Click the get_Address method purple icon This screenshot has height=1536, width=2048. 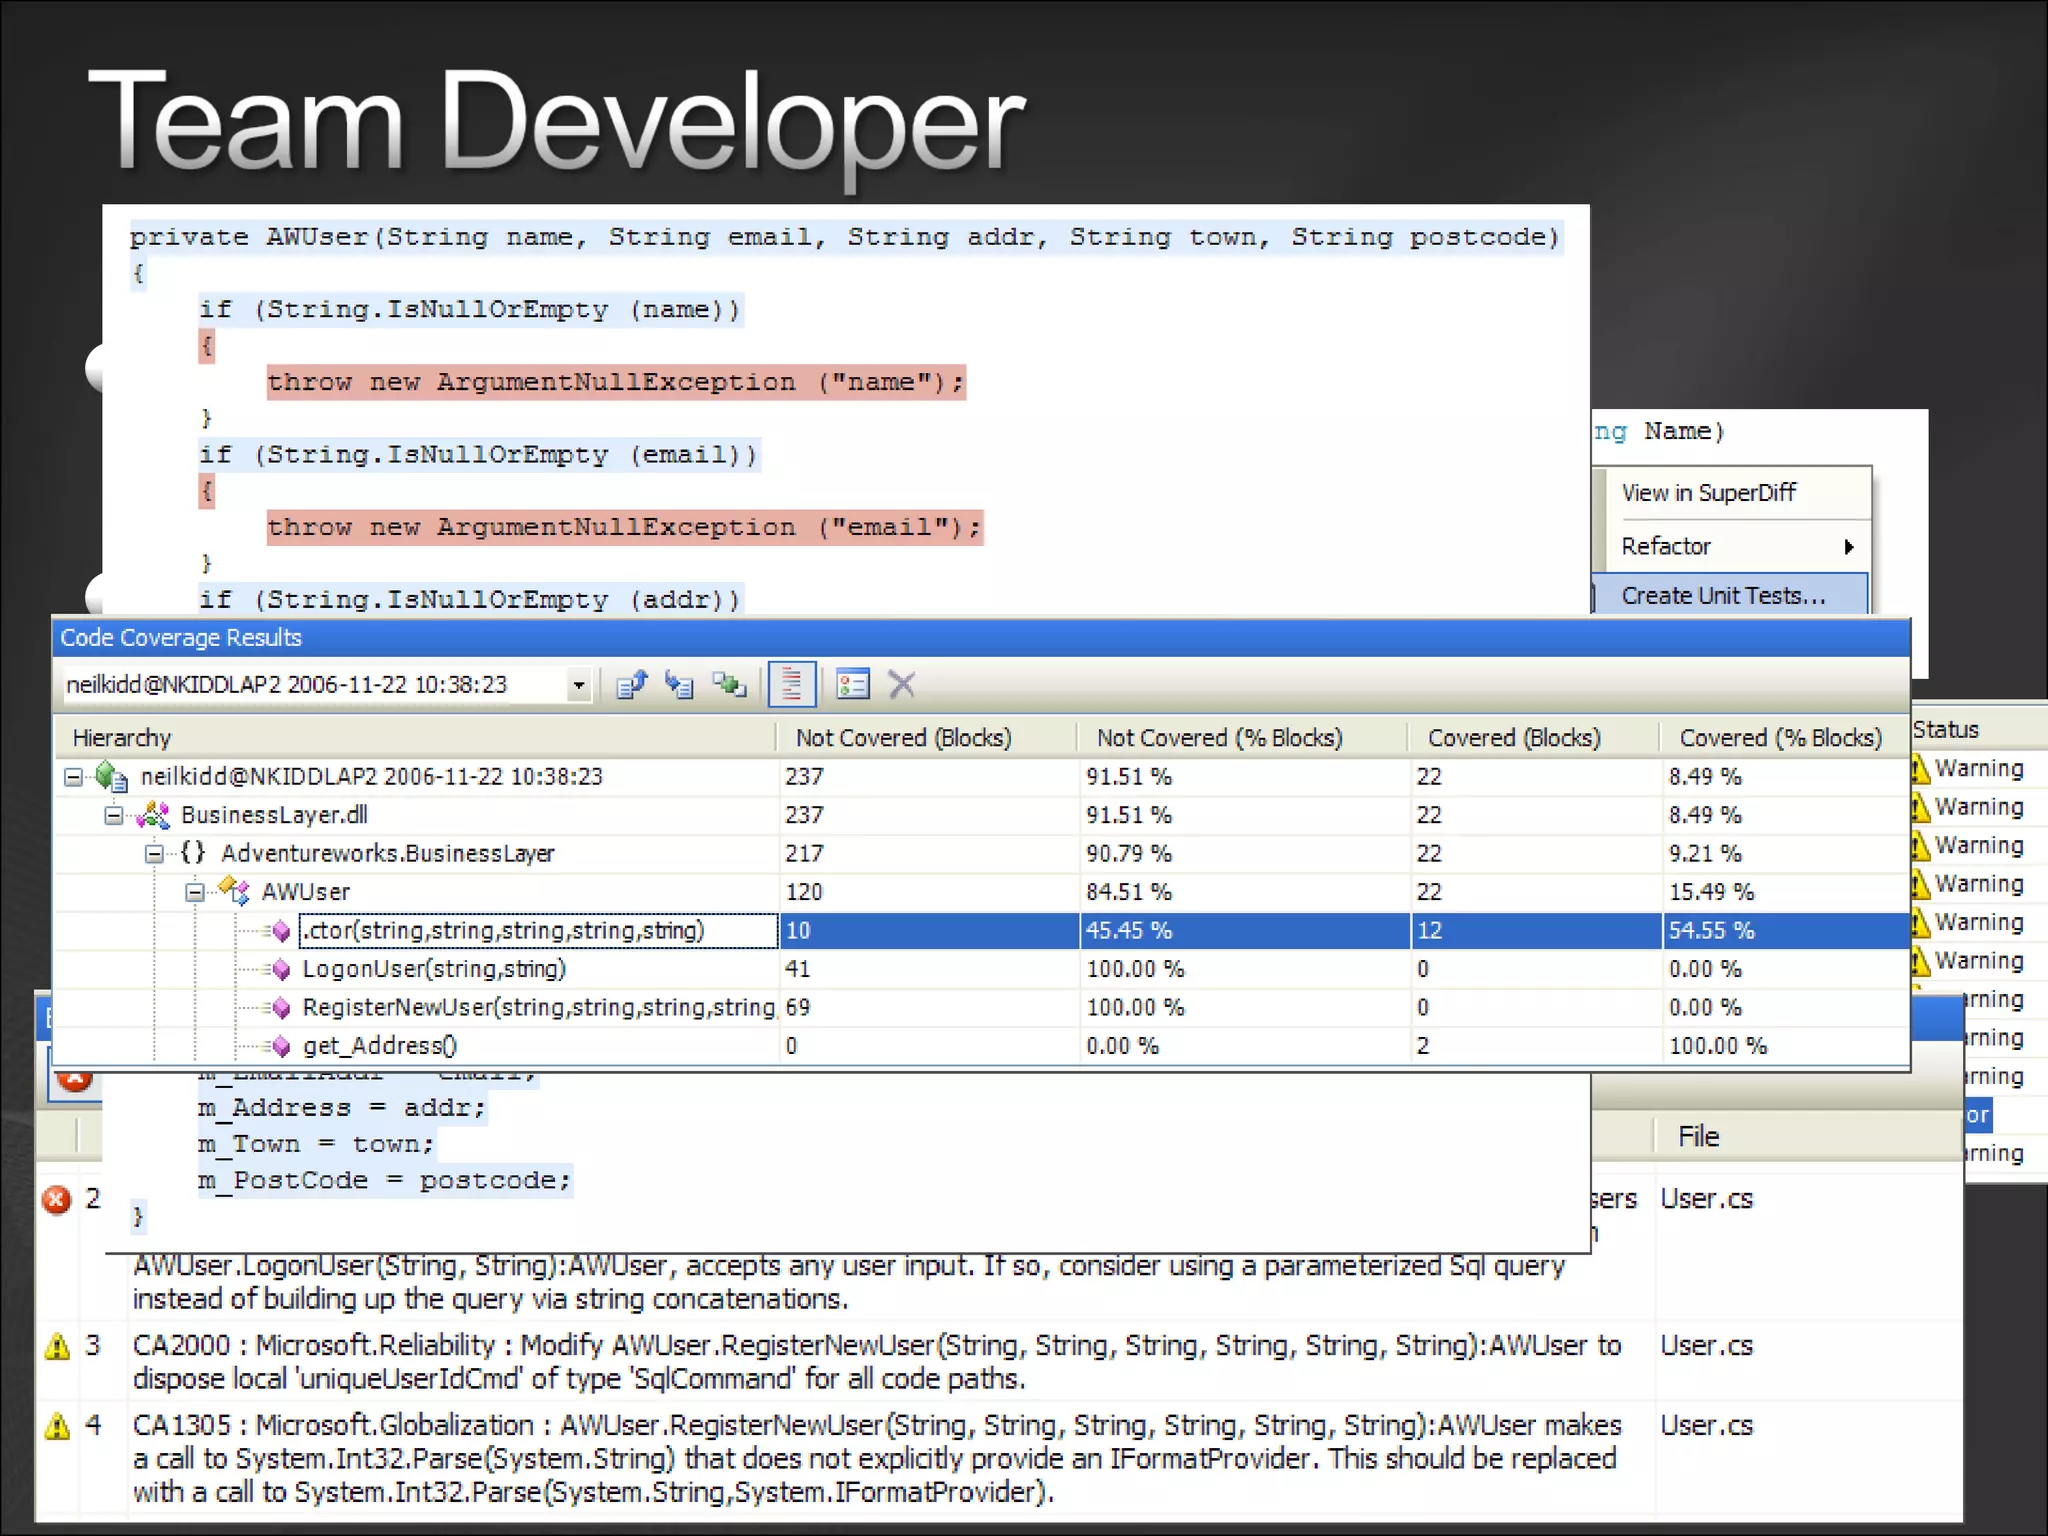pyautogui.click(x=281, y=1046)
